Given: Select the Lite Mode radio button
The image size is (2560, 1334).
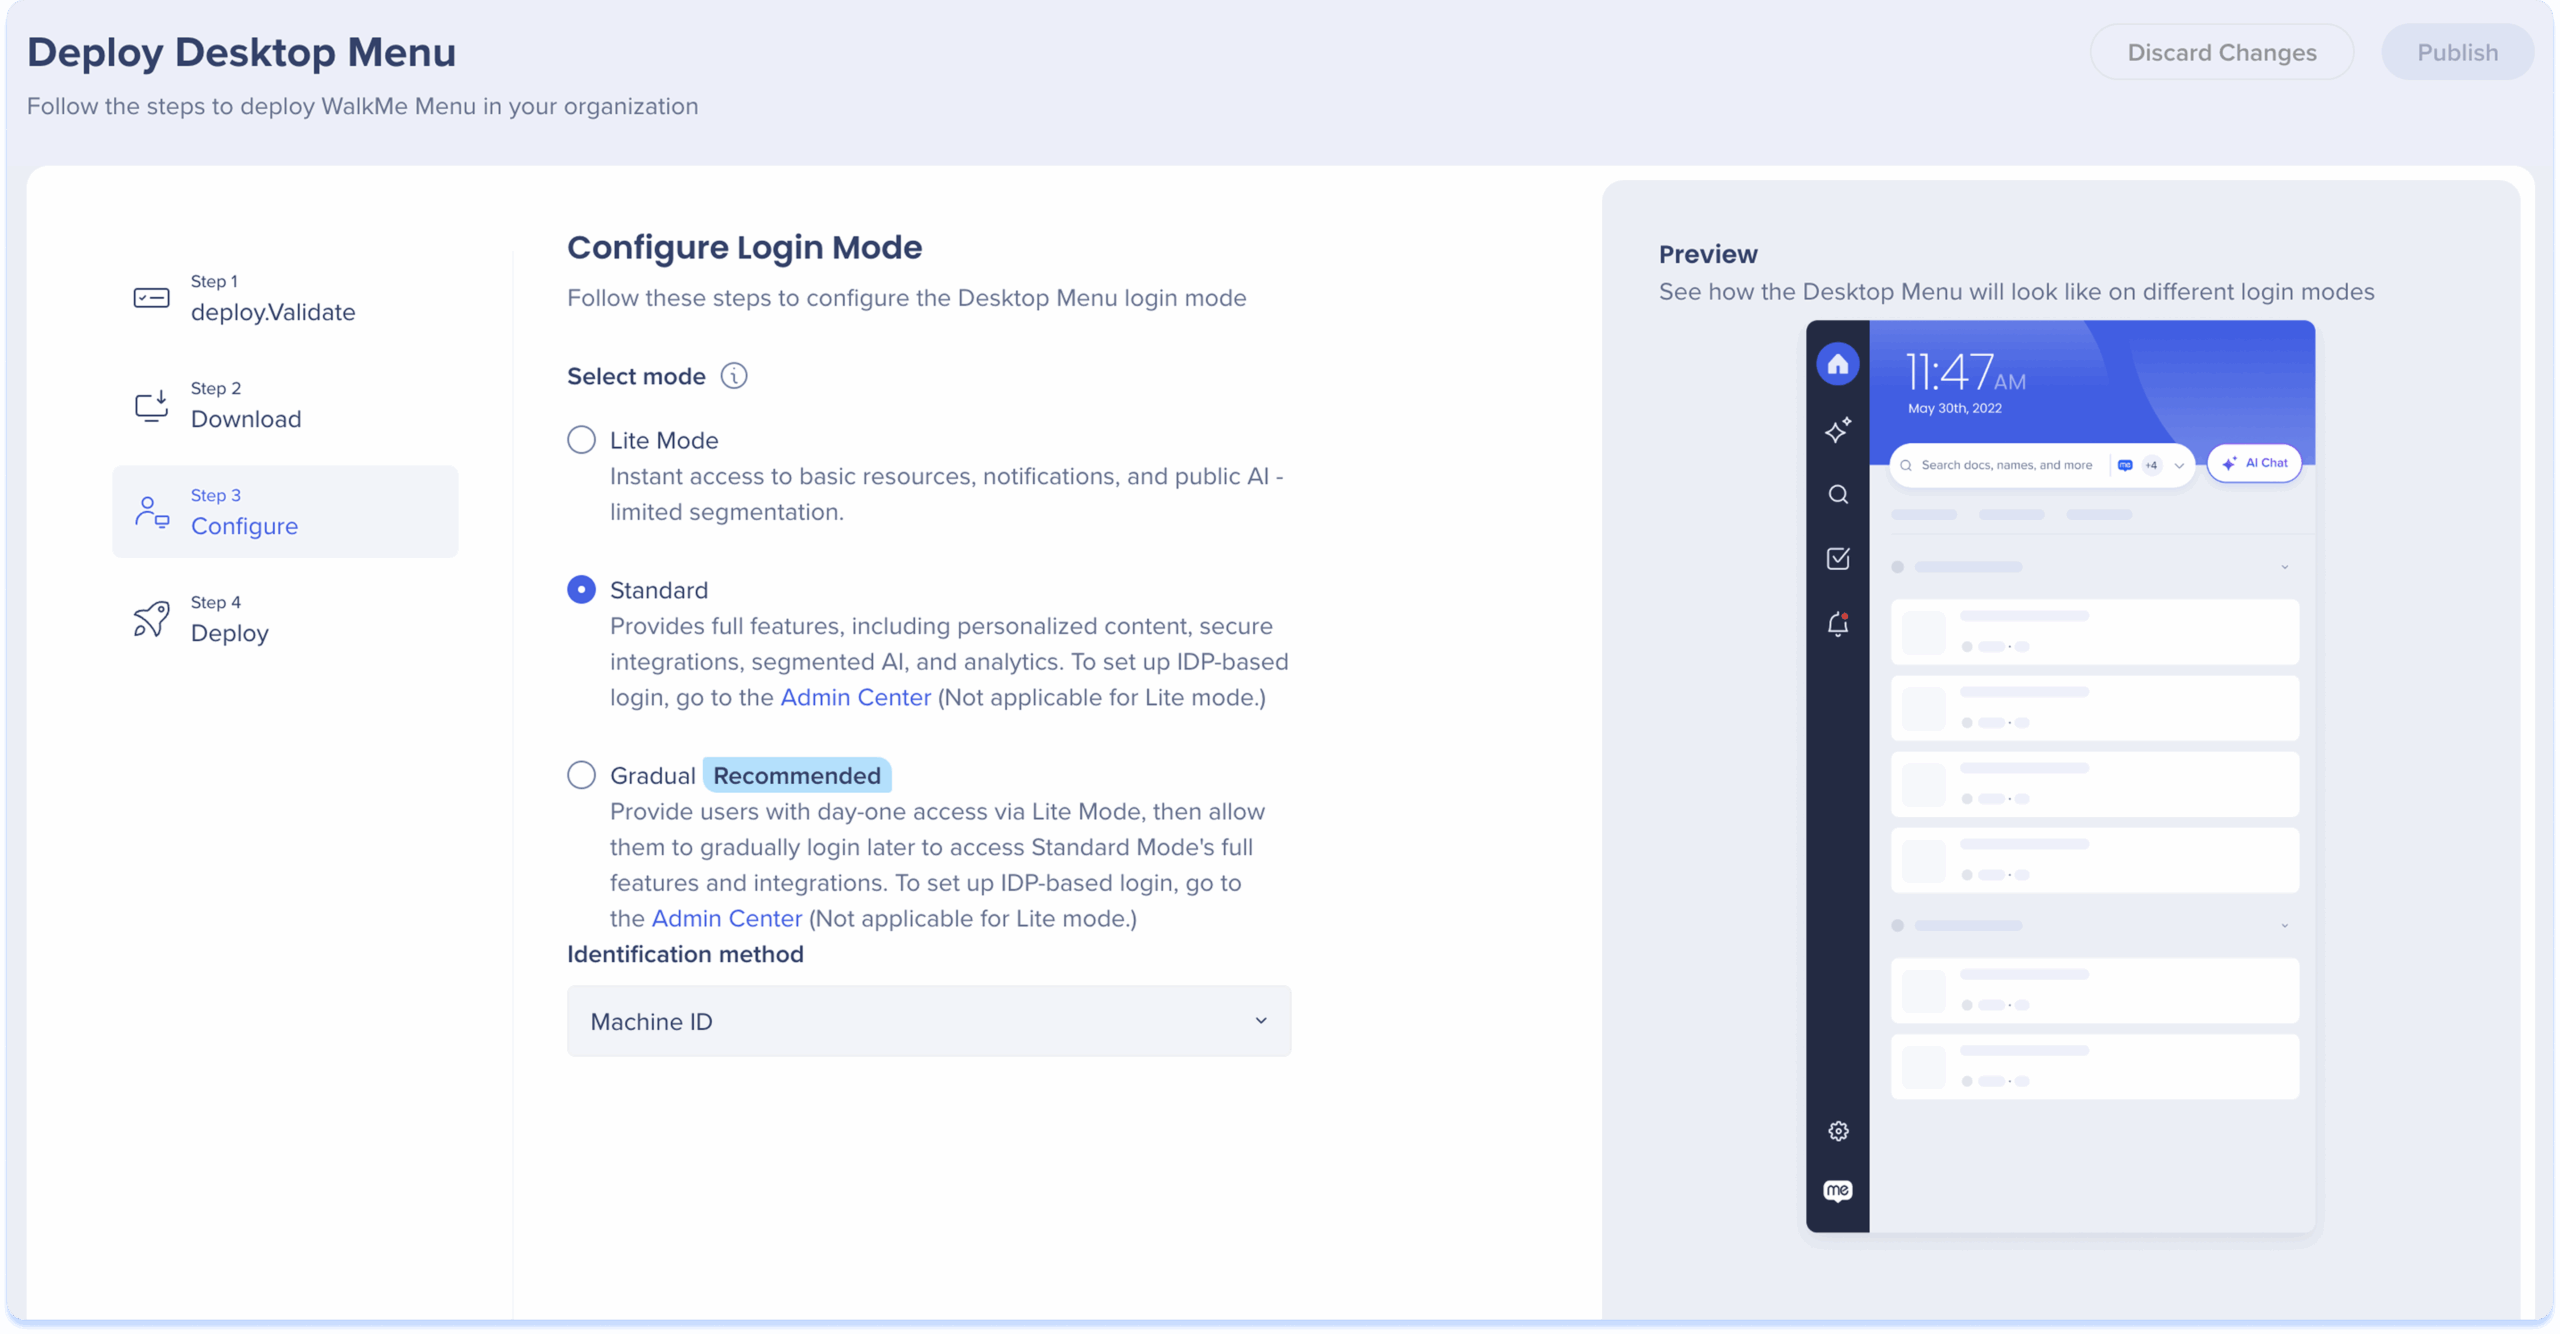Looking at the screenshot, I should (581, 440).
